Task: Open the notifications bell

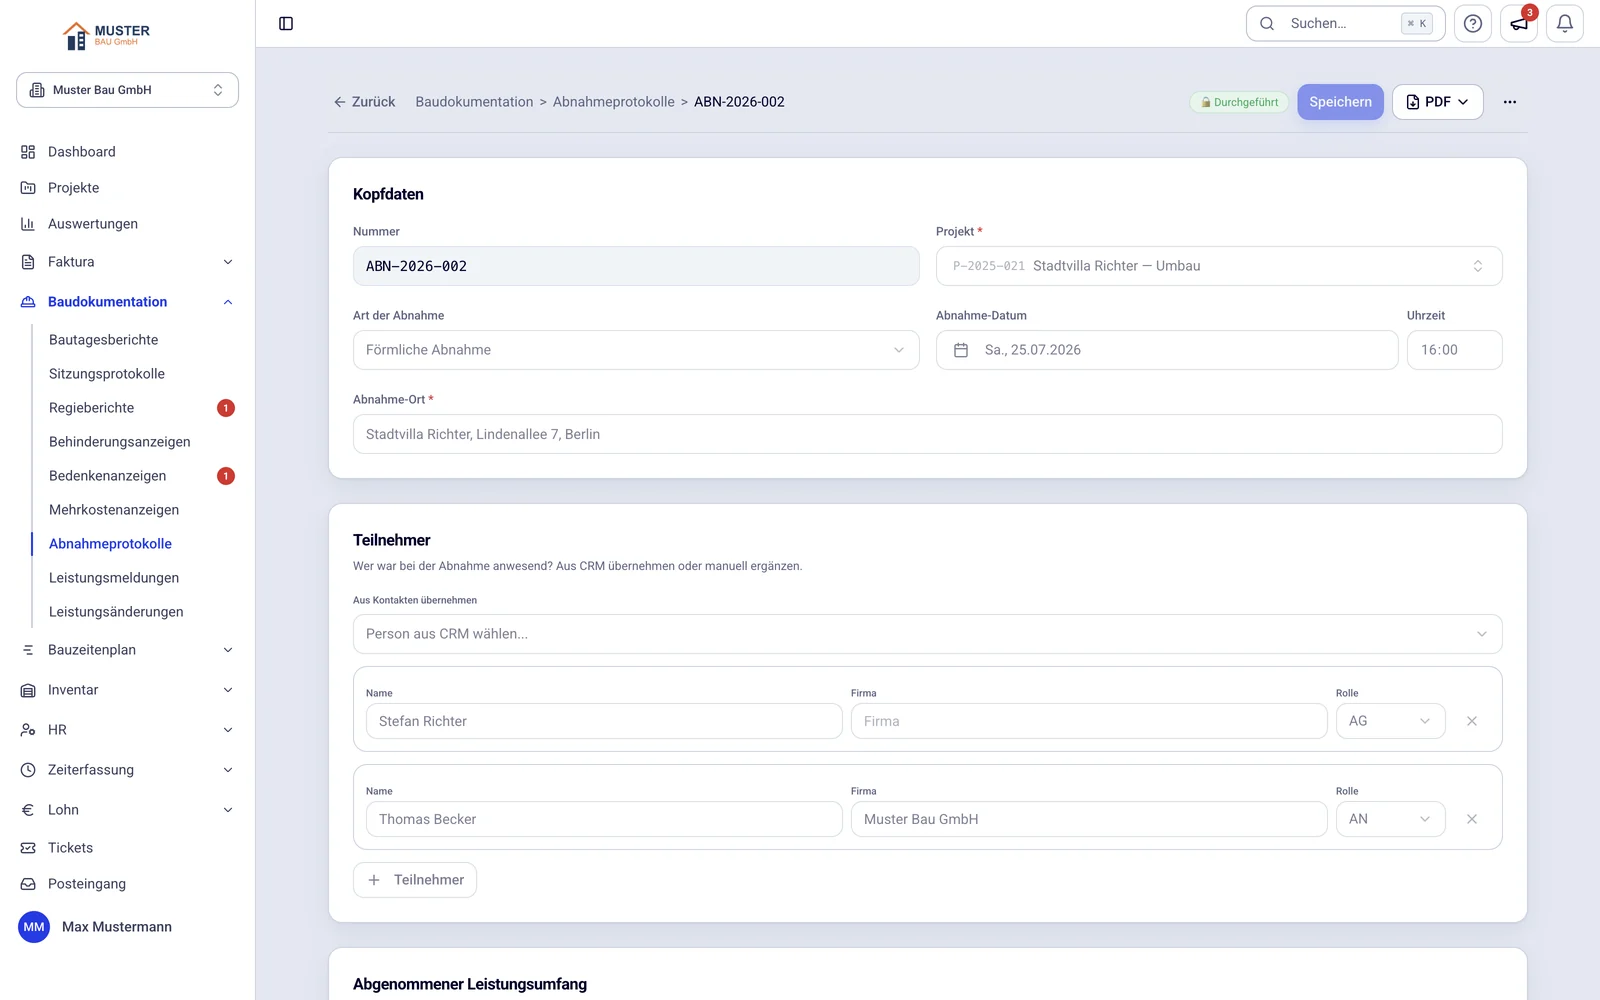Action: (1565, 24)
